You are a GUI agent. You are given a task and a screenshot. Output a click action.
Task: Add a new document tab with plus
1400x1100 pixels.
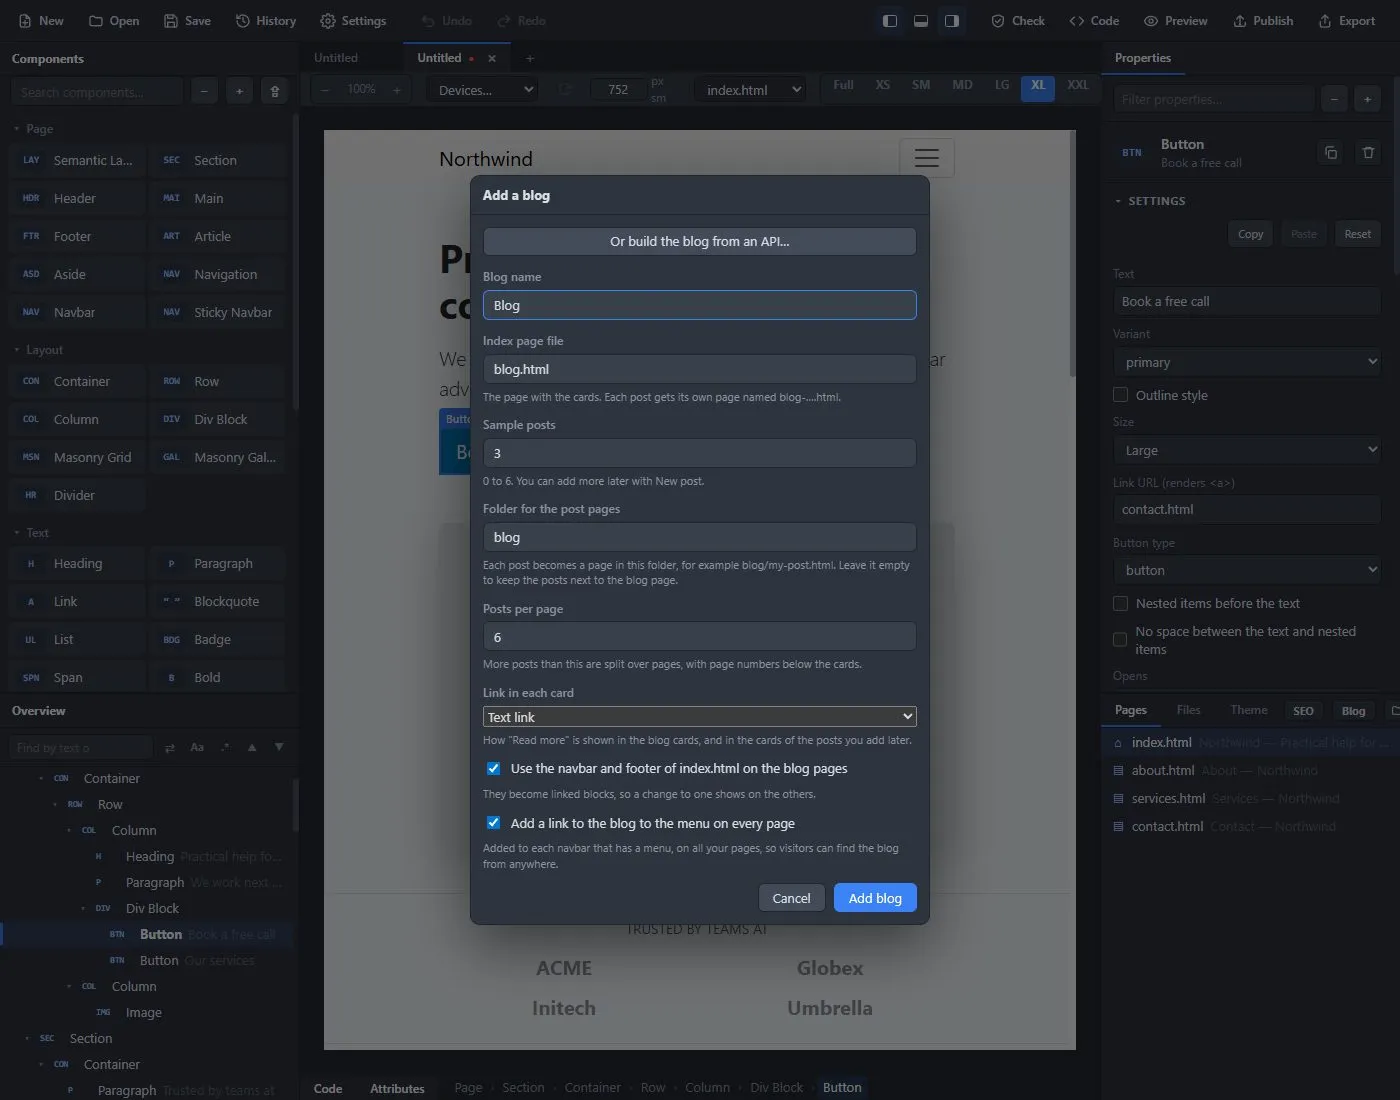[530, 58]
